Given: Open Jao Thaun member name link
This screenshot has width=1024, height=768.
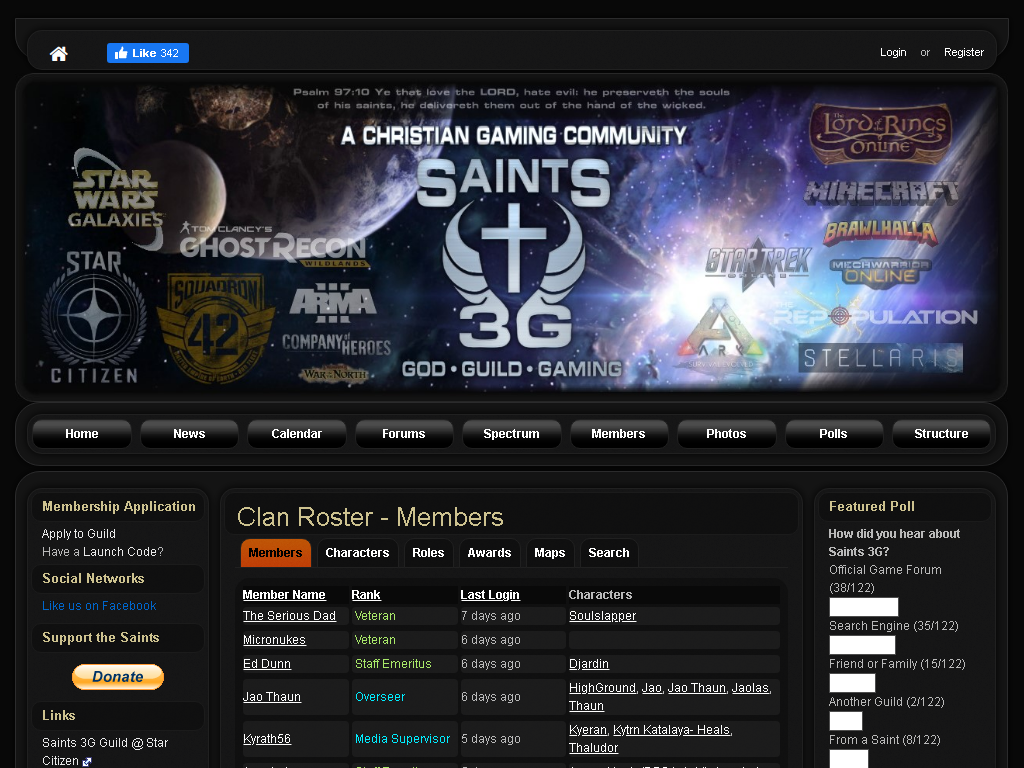Looking at the screenshot, I should pos(272,697).
